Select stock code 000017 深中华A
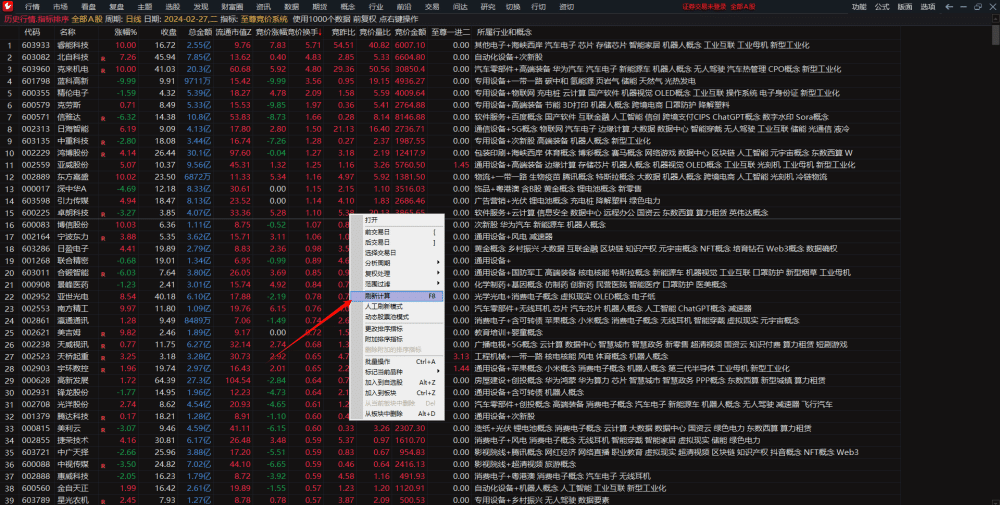The width and height of the screenshot is (1000, 505). click(x=36, y=189)
